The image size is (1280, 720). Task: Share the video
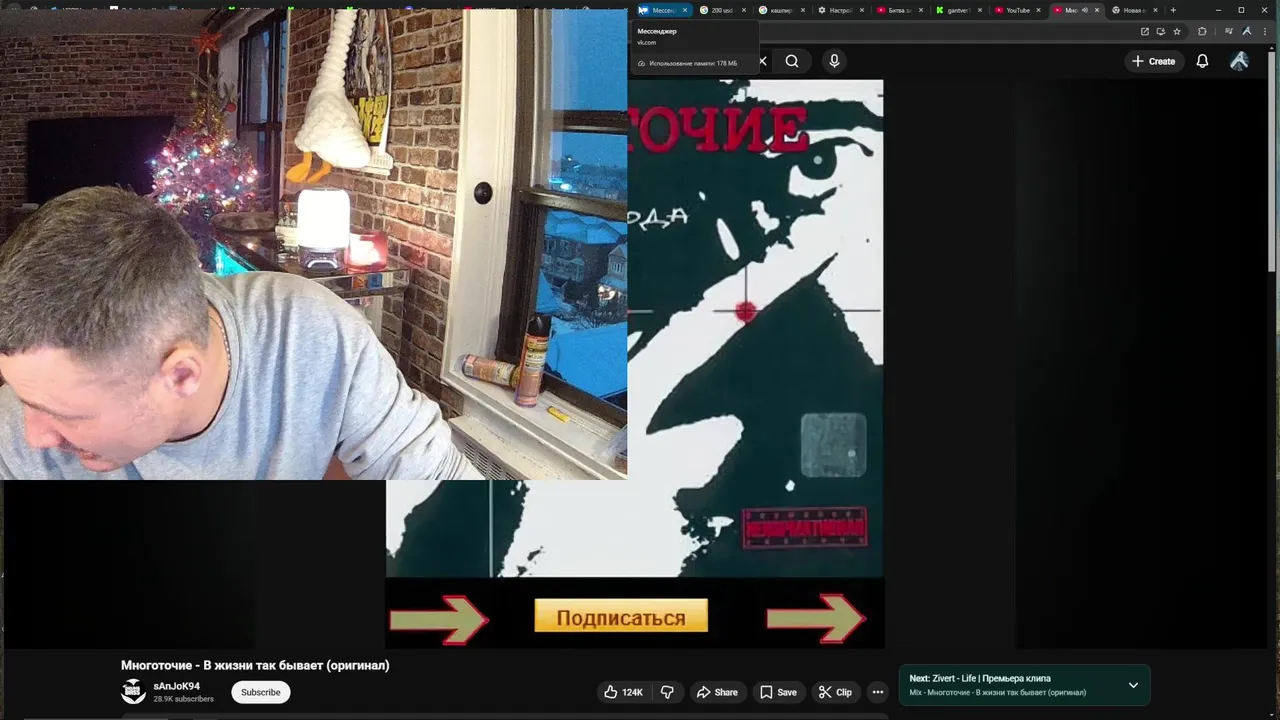tap(717, 692)
